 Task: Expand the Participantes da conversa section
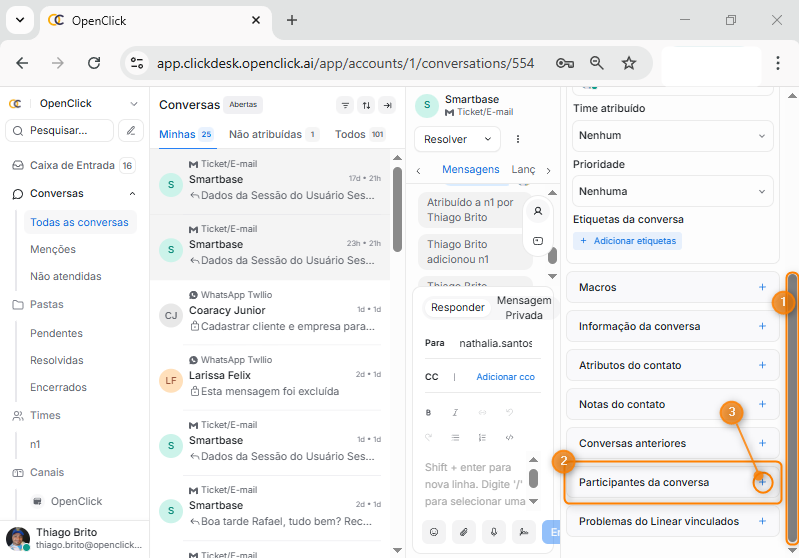click(x=762, y=482)
